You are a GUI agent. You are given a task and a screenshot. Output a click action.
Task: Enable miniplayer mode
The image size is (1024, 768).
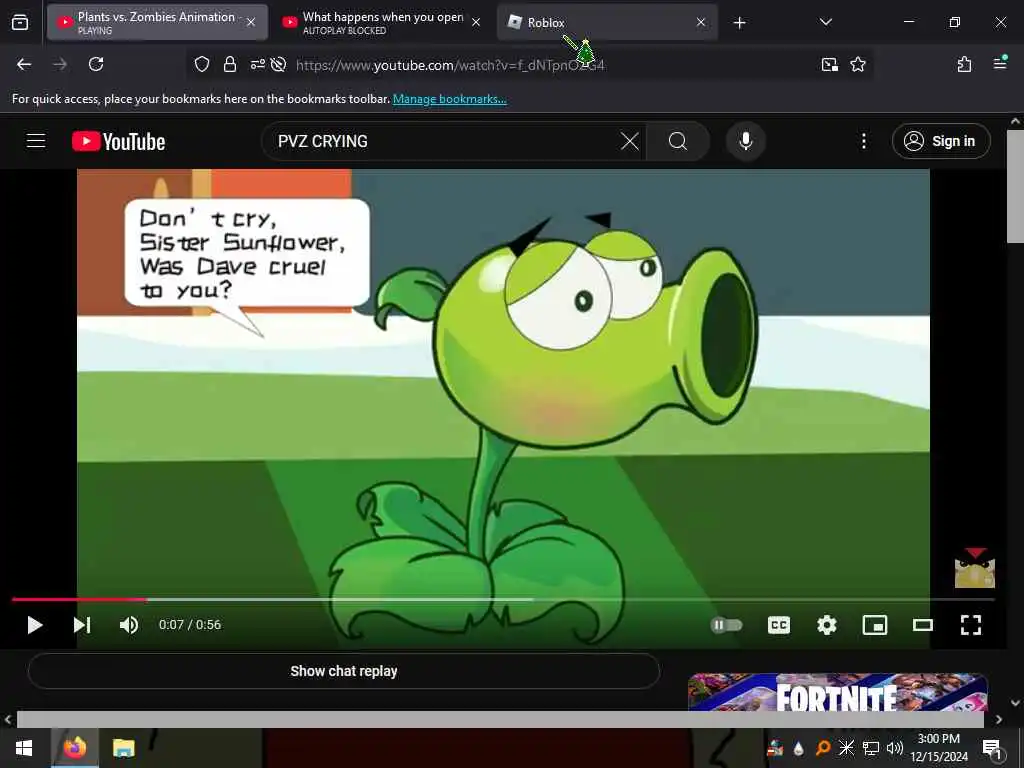pos(874,625)
